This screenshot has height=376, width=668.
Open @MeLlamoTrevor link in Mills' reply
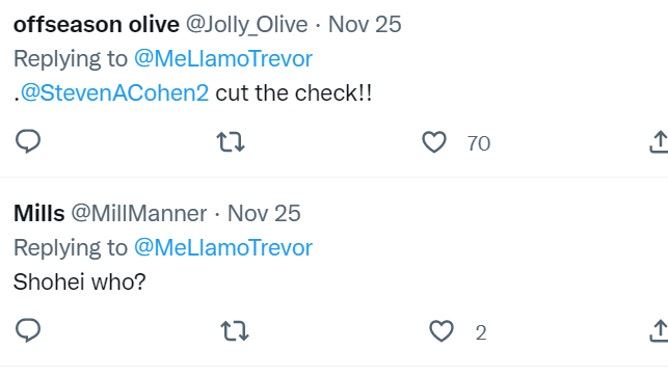[223, 248]
